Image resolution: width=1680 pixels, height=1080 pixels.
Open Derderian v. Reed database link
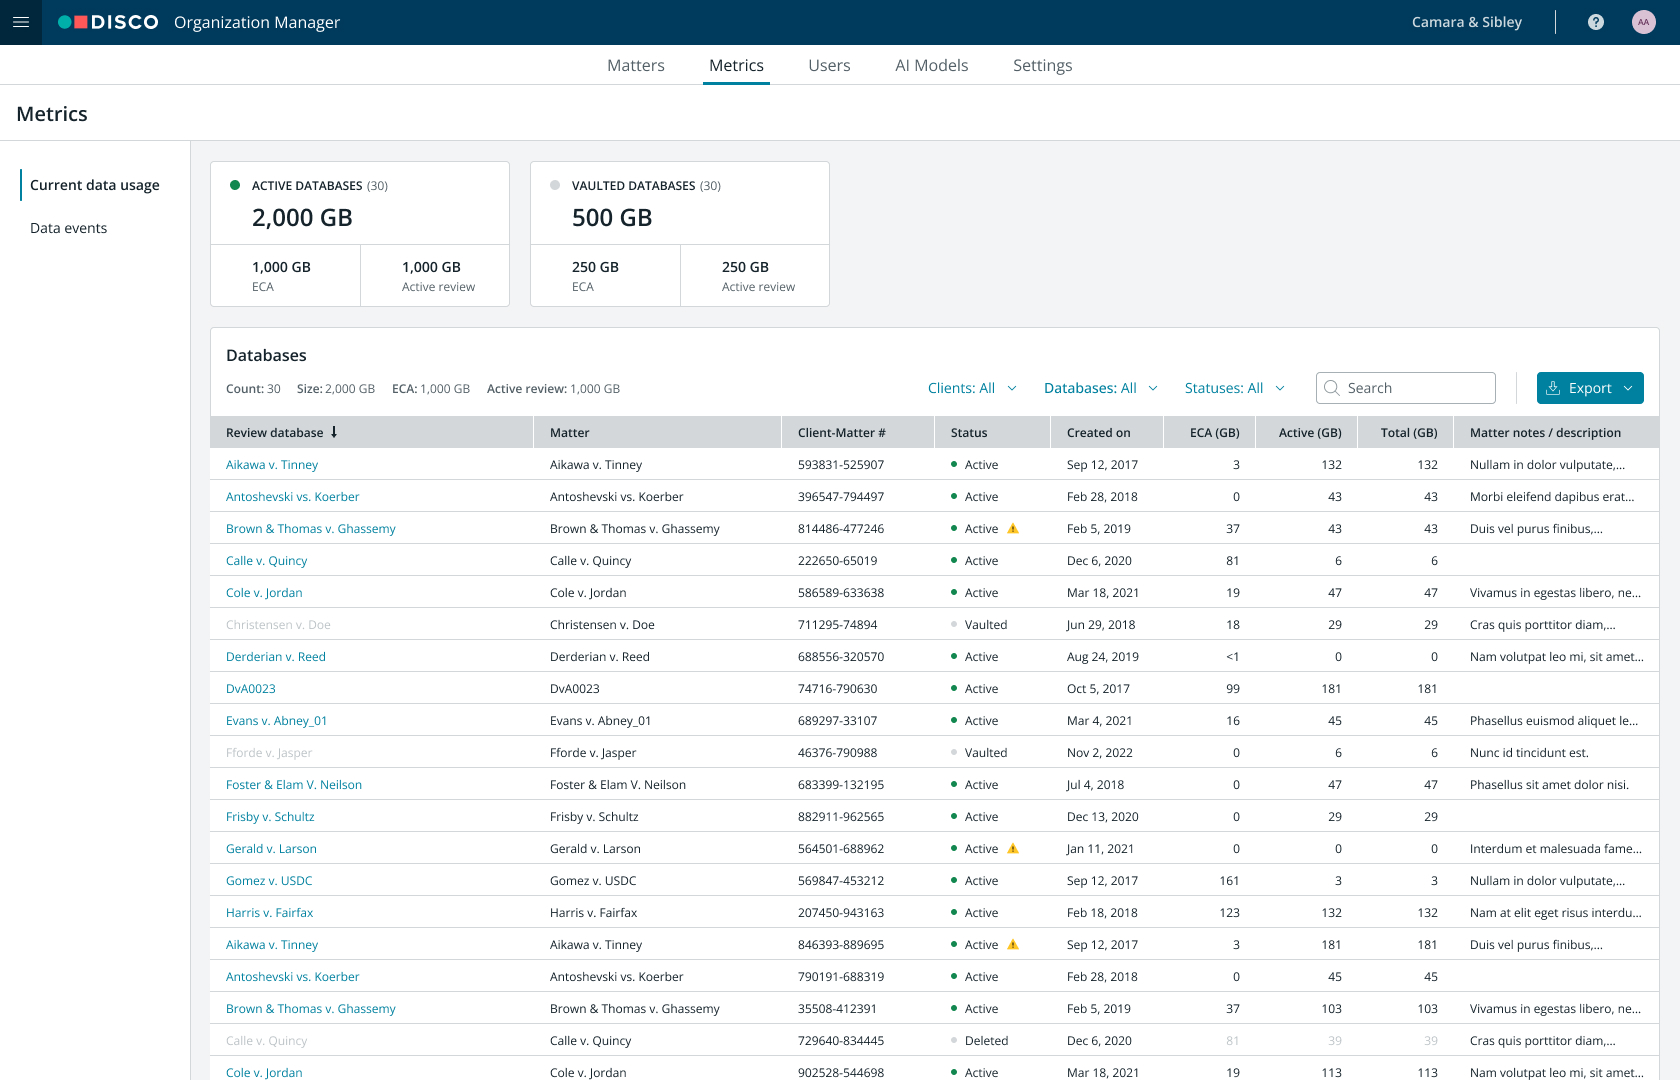click(x=276, y=656)
